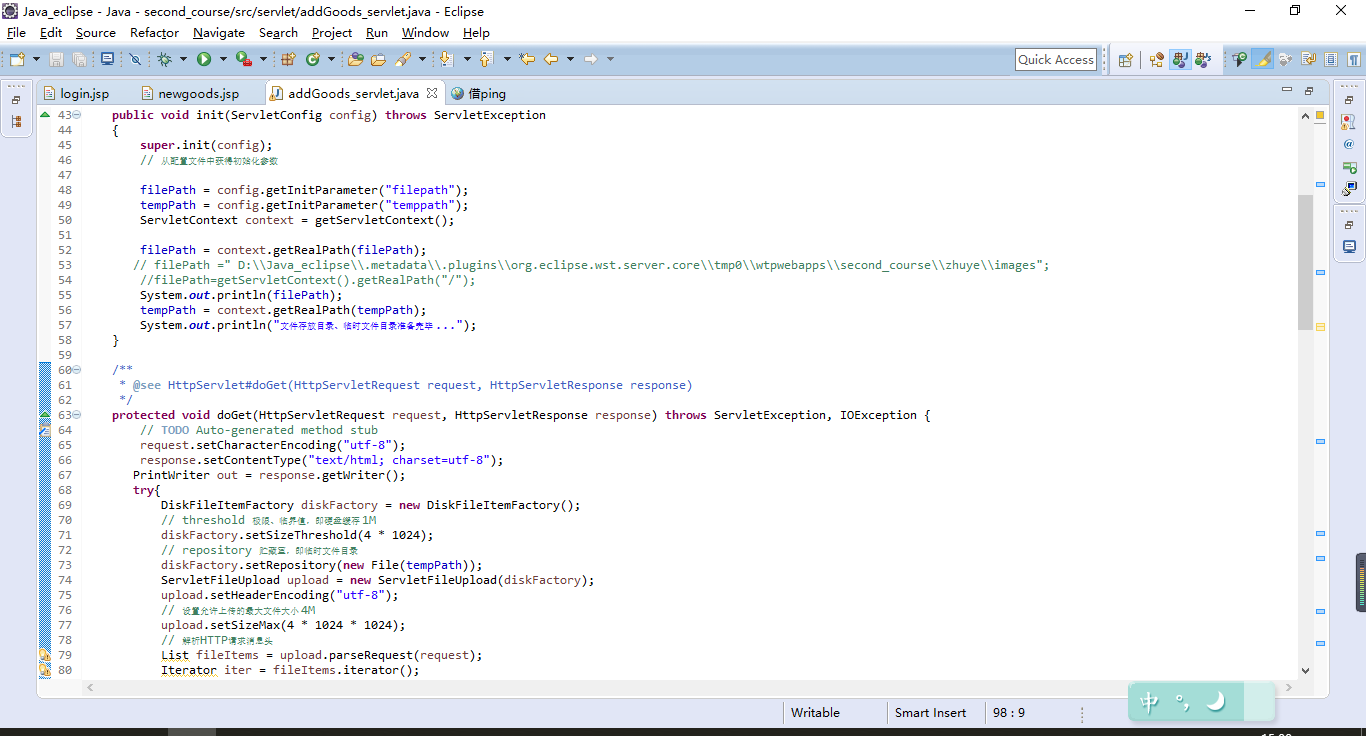
Task: Toggle Show Whitespace Characters pilcrow
Action: [x=1354, y=60]
